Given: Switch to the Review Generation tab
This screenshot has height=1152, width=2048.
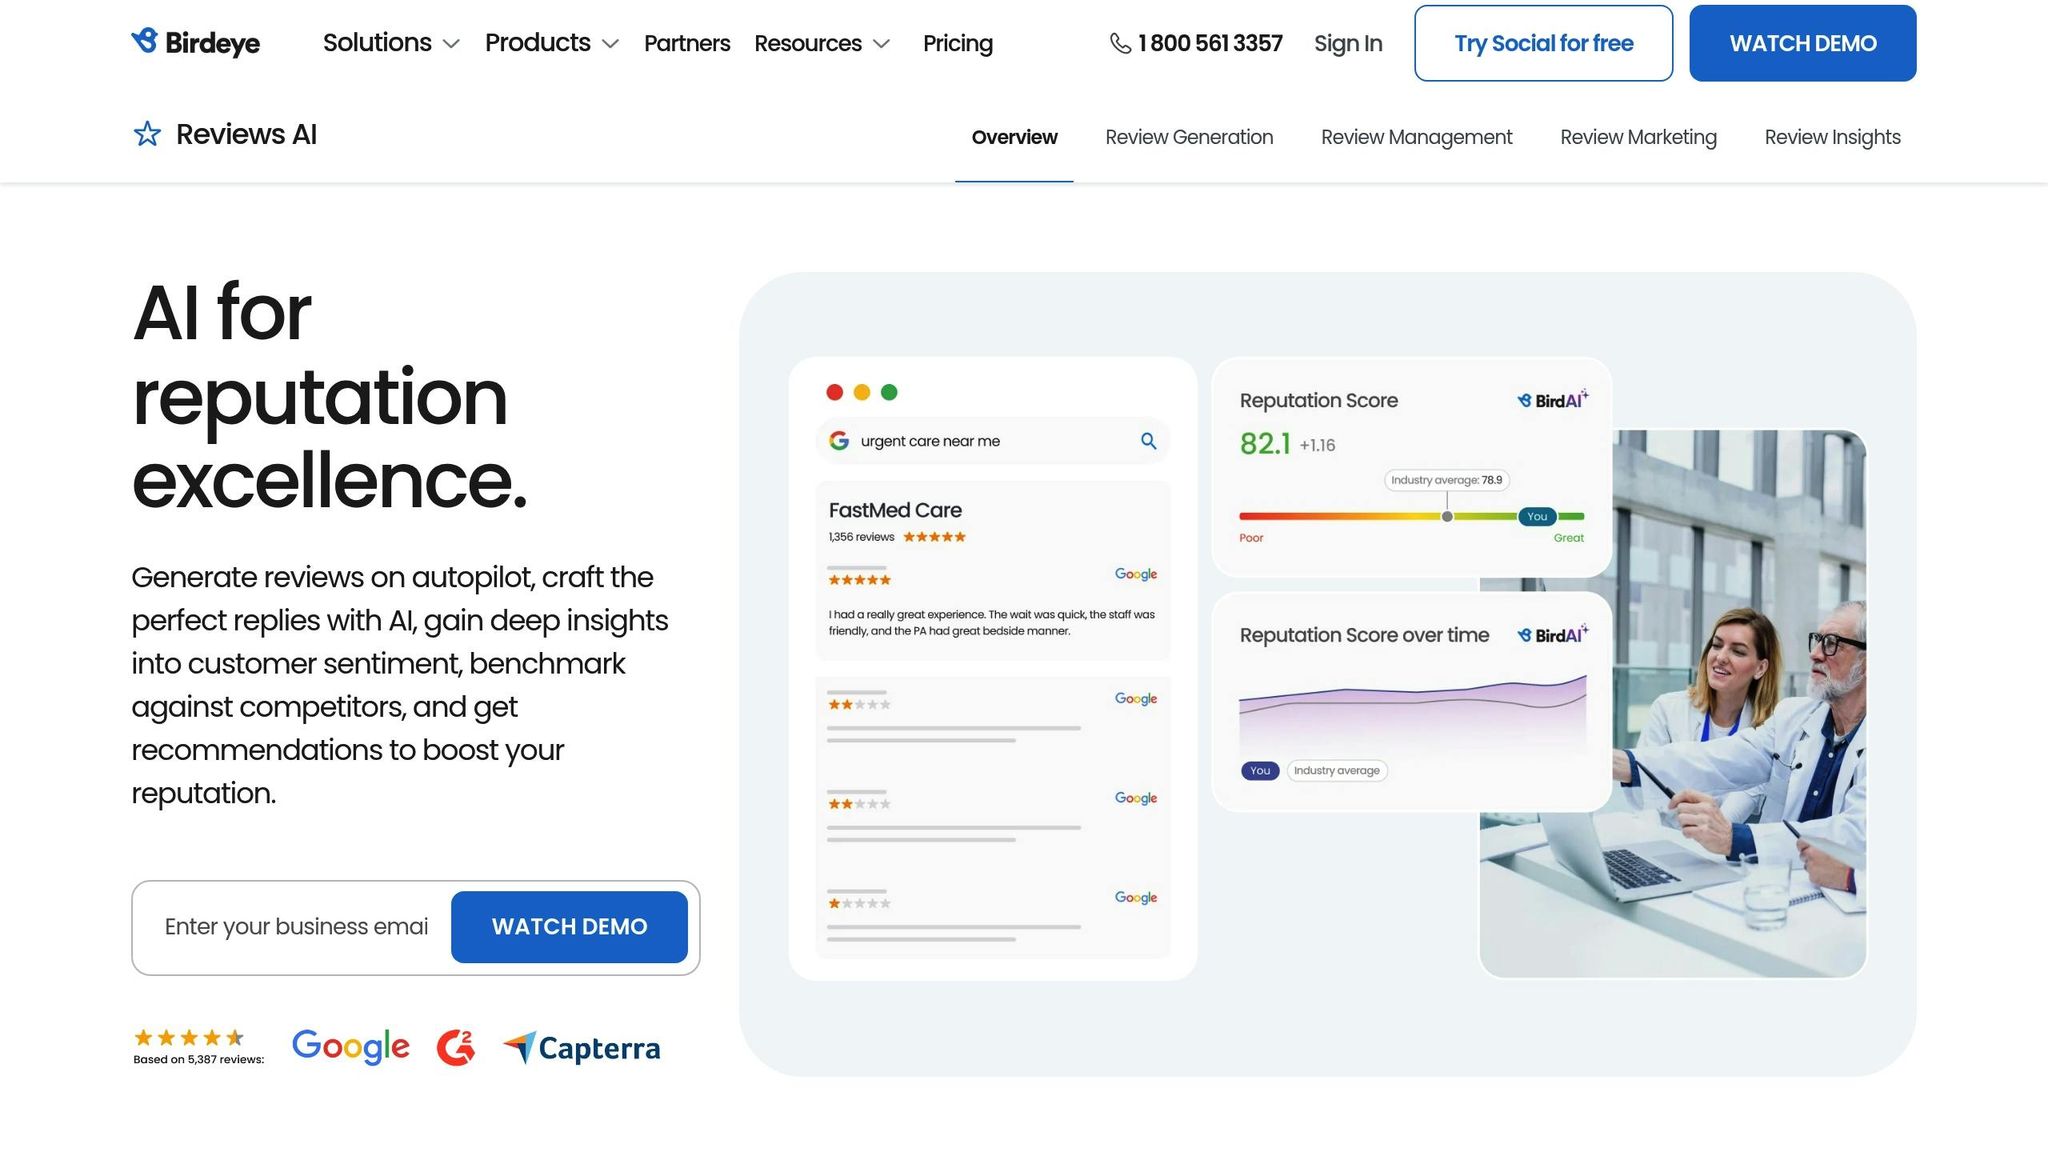Looking at the screenshot, I should click(x=1189, y=137).
